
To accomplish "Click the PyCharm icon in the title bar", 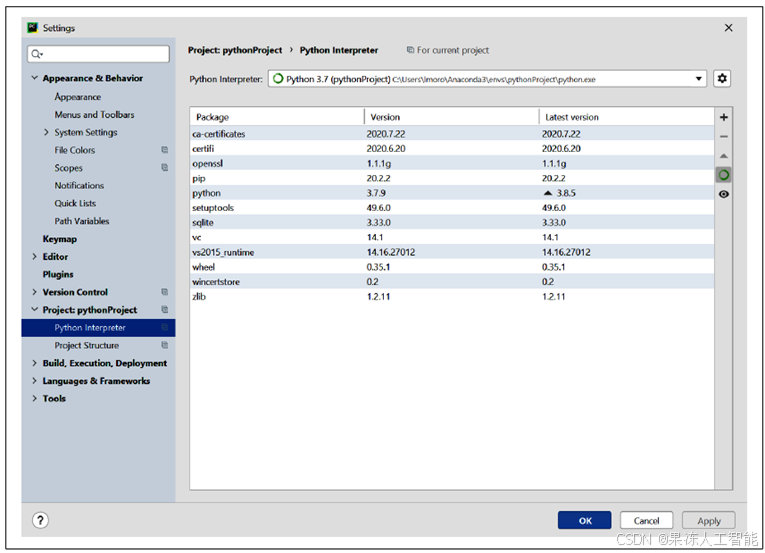I will [33, 28].
